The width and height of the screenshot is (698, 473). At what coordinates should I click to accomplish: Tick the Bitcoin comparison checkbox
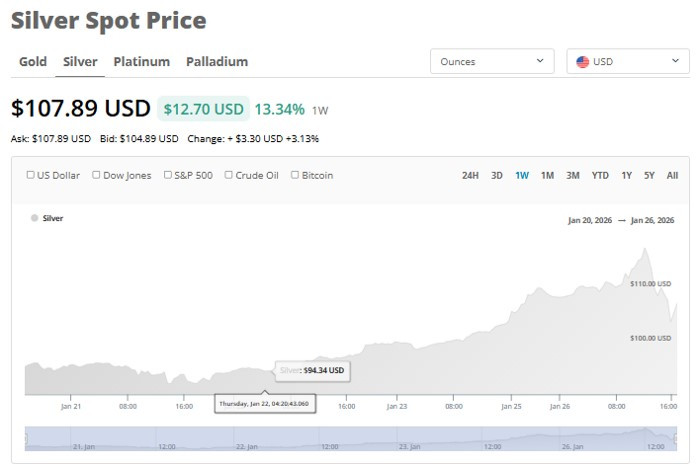click(295, 175)
